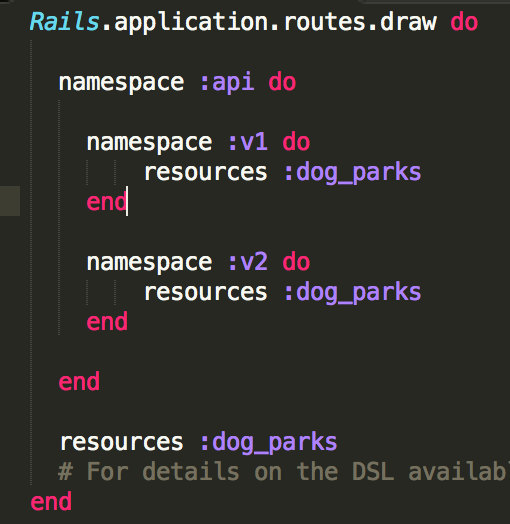Viewport: 510px width, 524px height.
Task: Click :dog_parks under namespace v2
Action: 353,293
